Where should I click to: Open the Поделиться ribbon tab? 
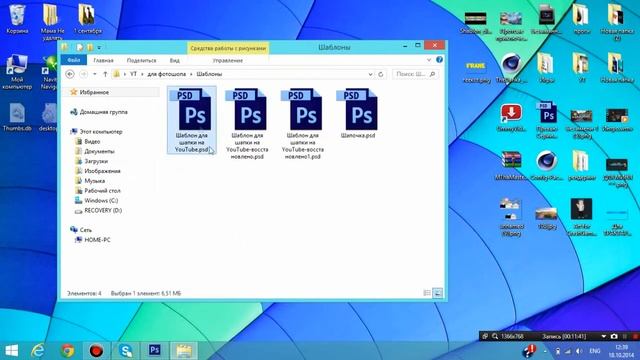[x=141, y=60]
